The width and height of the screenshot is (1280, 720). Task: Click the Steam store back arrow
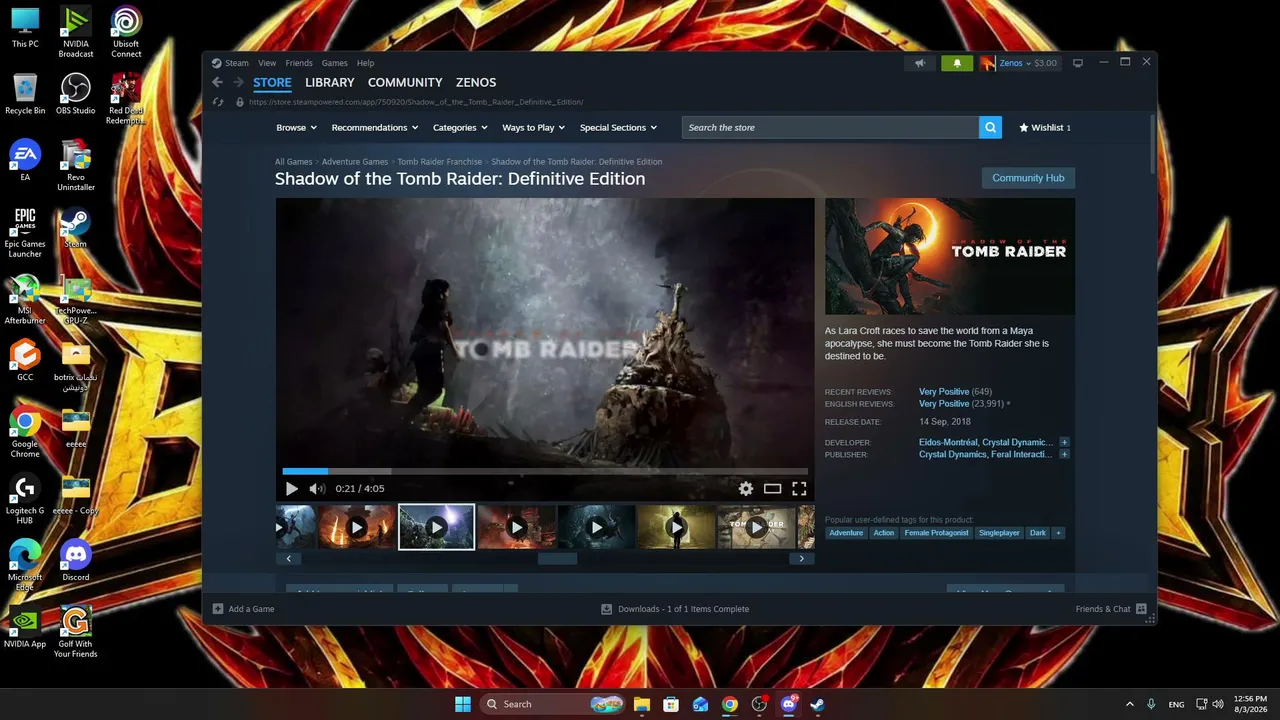[217, 82]
